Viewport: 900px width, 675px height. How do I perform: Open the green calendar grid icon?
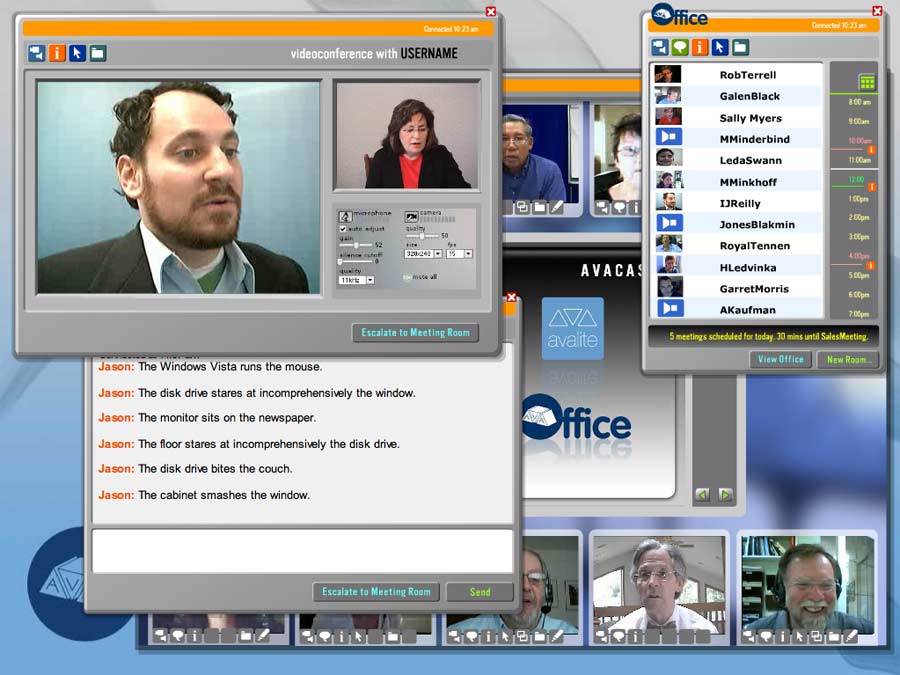pos(866,81)
